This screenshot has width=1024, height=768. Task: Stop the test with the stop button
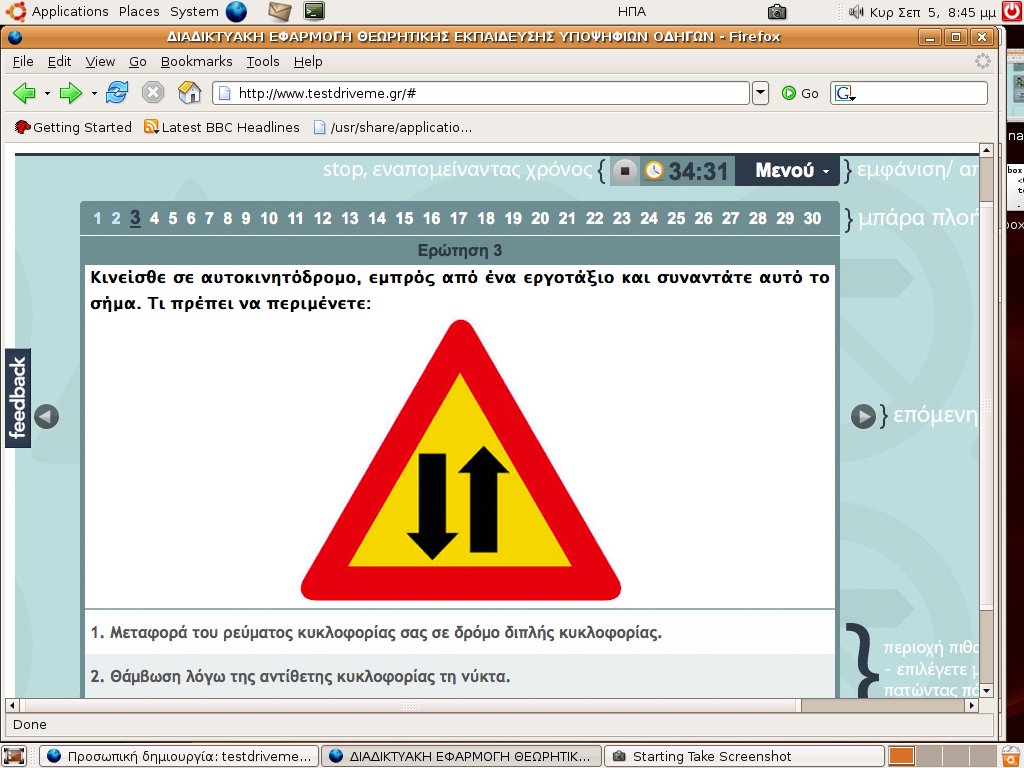(625, 171)
